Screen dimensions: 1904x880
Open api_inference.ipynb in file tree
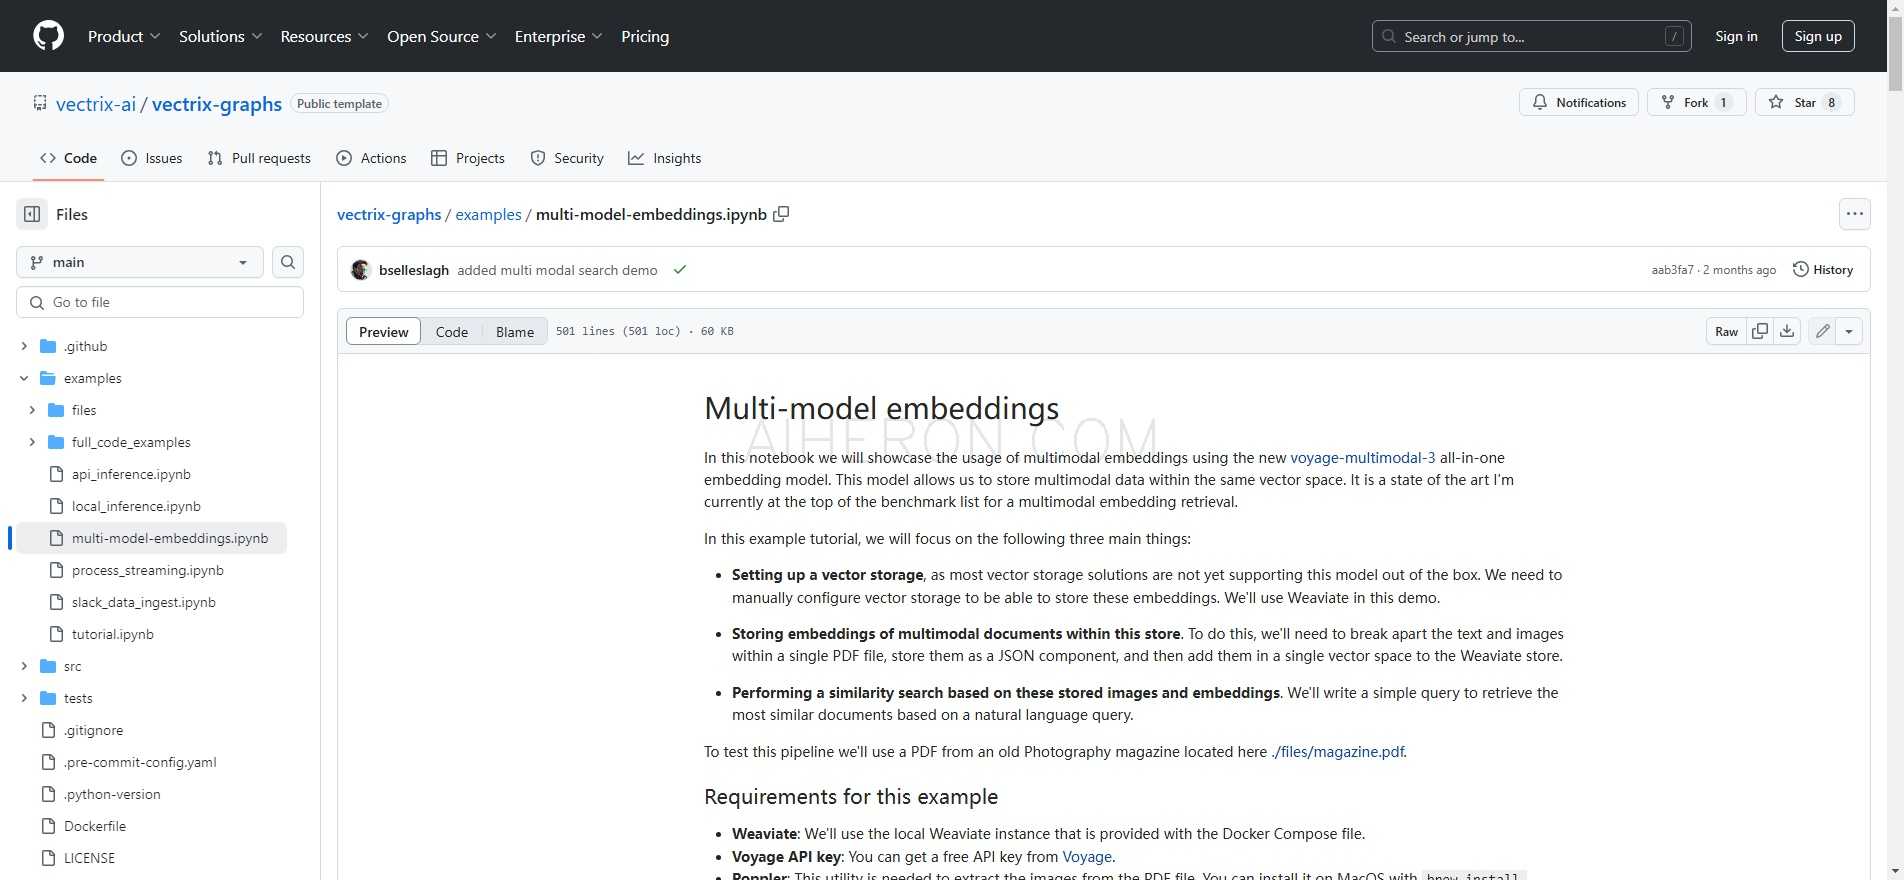pos(131,474)
